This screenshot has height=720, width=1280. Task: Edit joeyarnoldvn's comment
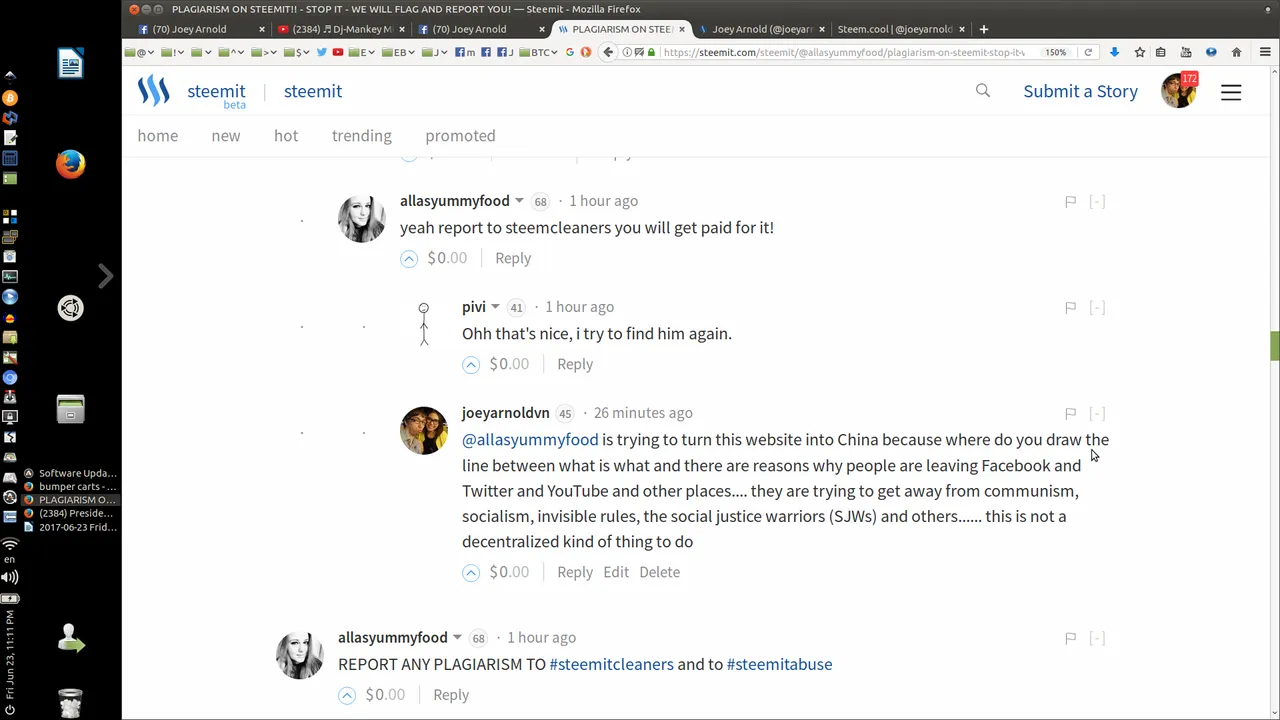(x=616, y=572)
